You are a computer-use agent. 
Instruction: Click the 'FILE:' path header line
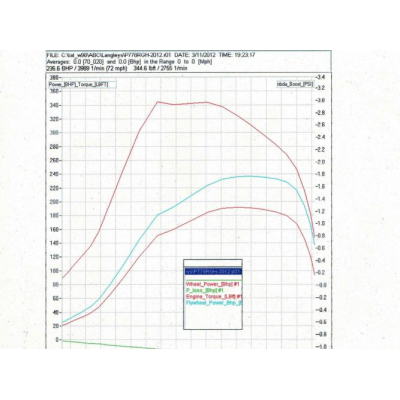click(x=151, y=55)
